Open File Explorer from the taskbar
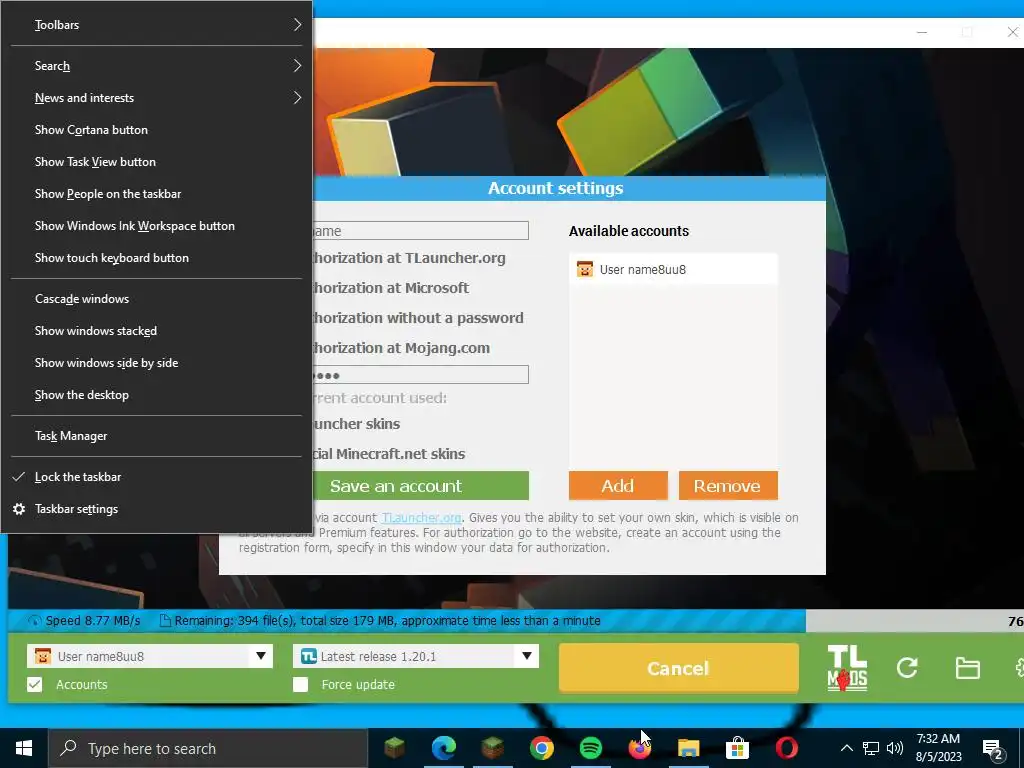 pyautogui.click(x=688, y=748)
